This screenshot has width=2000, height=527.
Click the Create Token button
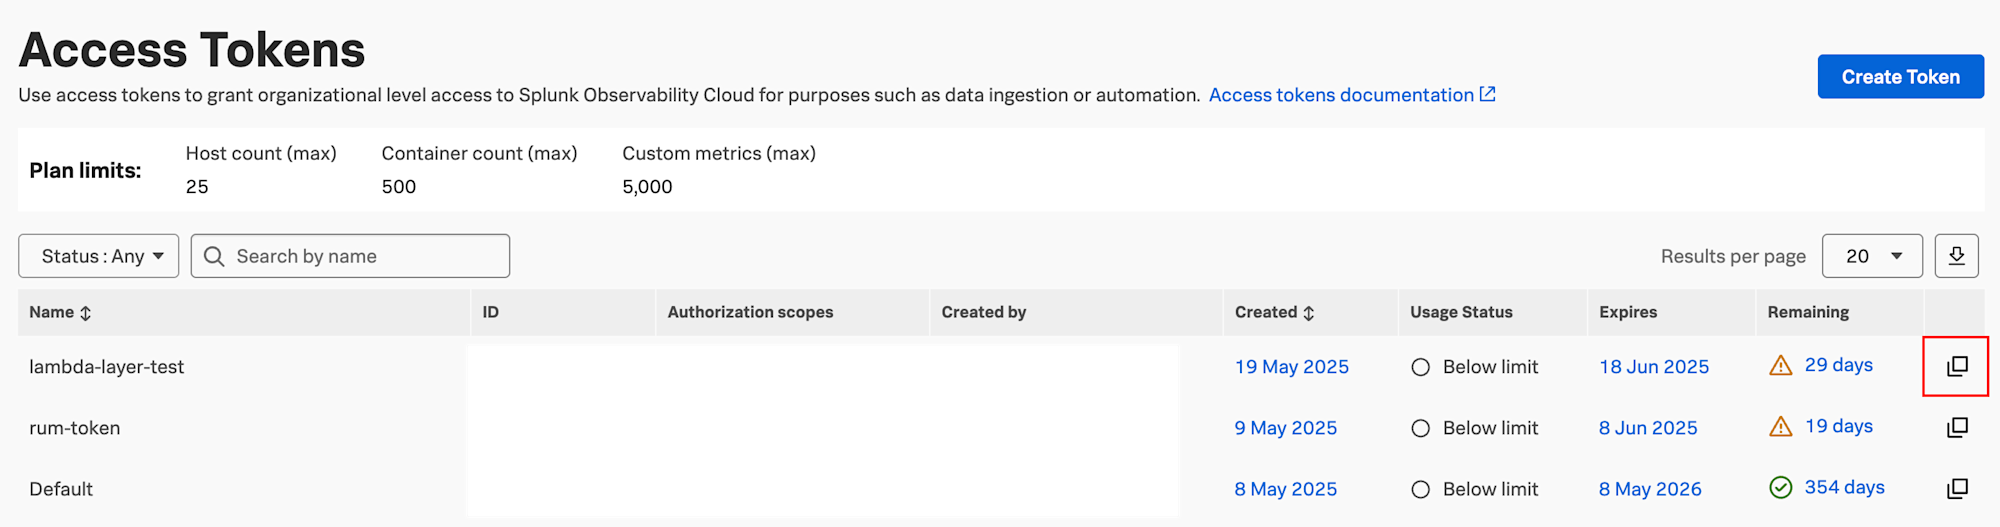(1900, 77)
